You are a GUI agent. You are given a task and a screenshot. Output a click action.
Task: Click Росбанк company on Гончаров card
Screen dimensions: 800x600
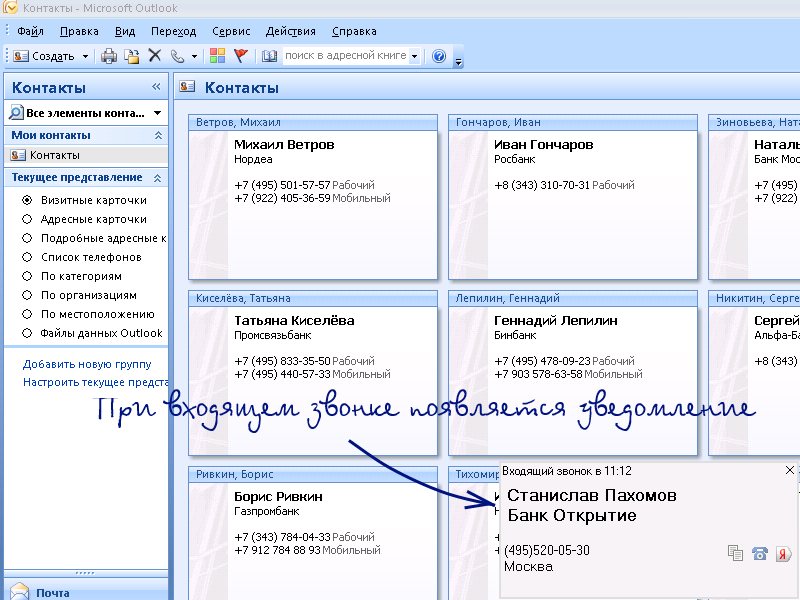[x=514, y=159]
